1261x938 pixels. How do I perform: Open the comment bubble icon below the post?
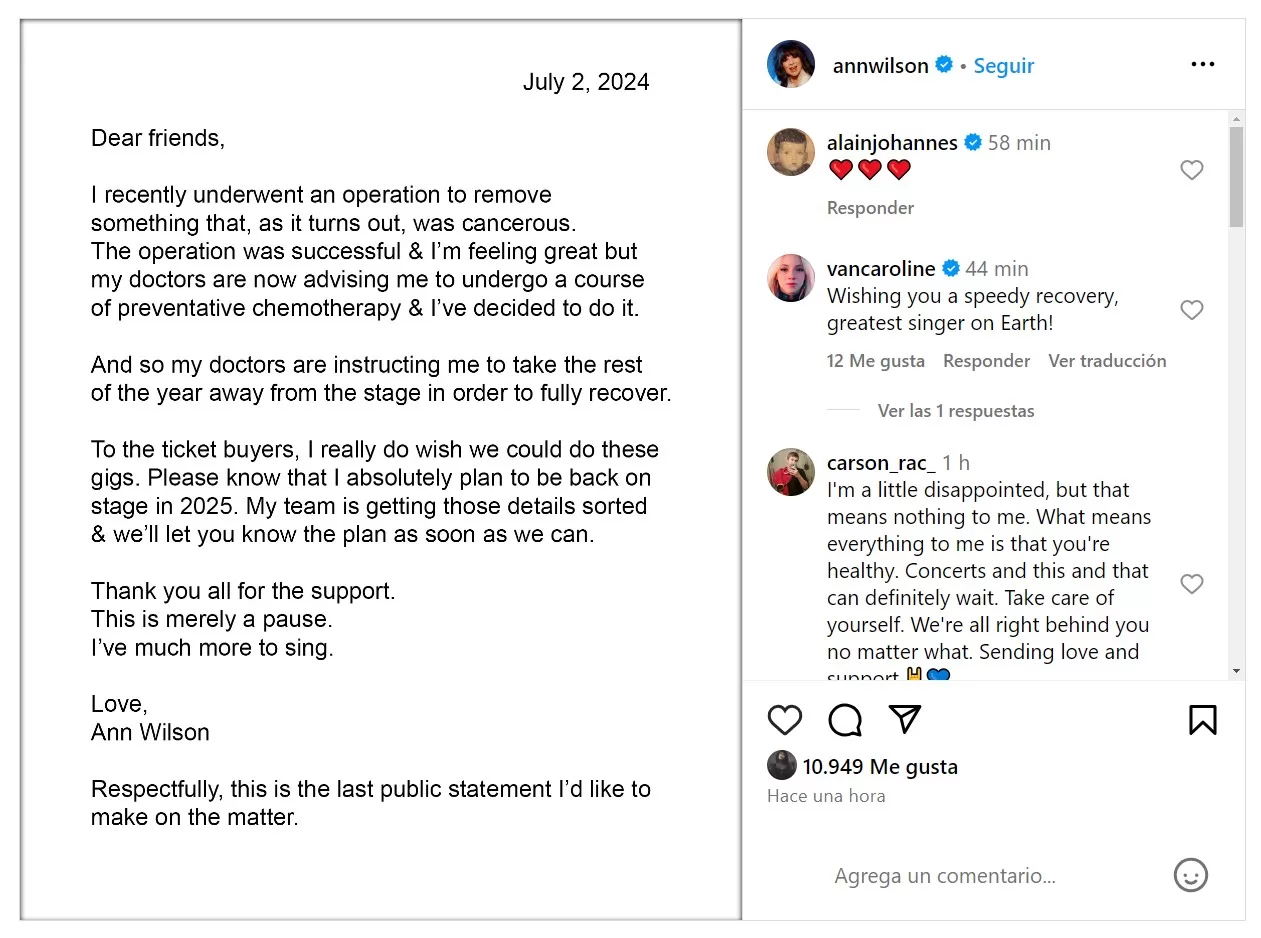(x=845, y=720)
